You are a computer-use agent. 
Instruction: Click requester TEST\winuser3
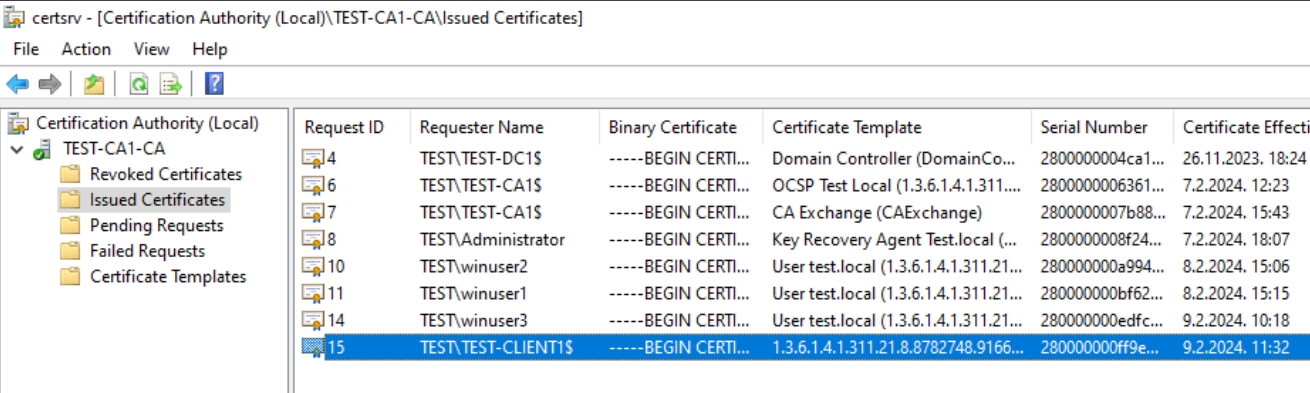[473, 320]
